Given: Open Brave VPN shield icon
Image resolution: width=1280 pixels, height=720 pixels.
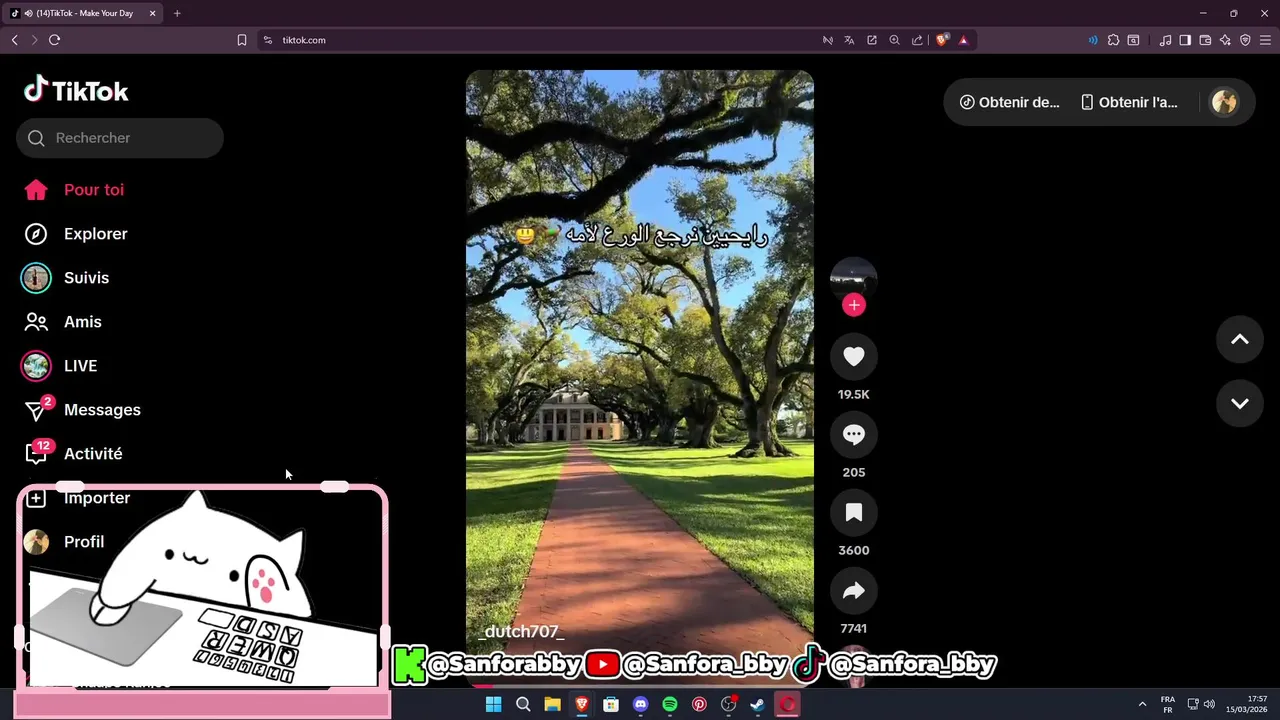Looking at the screenshot, I should (1245, 40).
